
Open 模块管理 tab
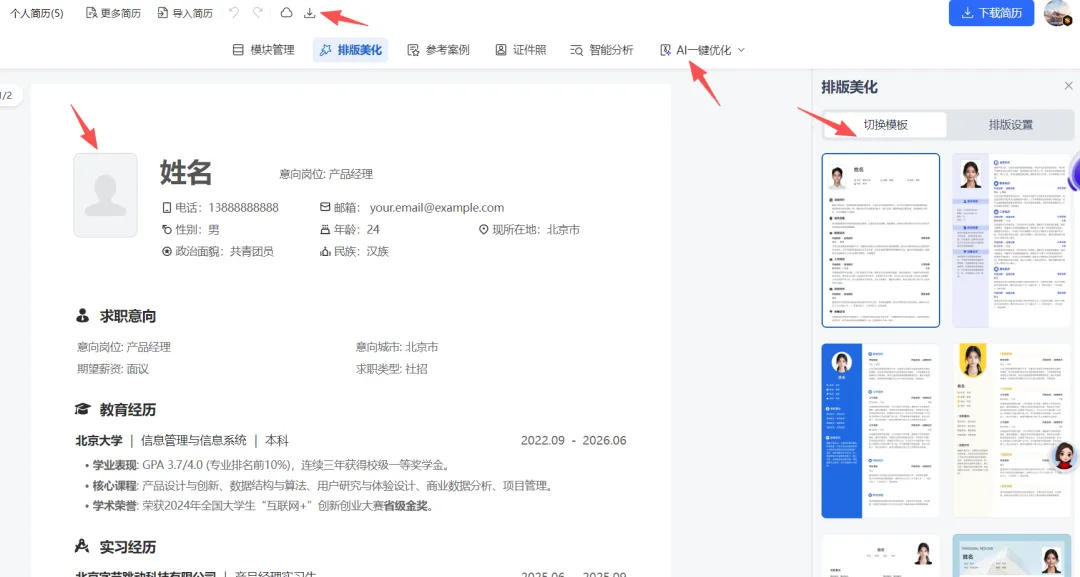tap(264, 50)
